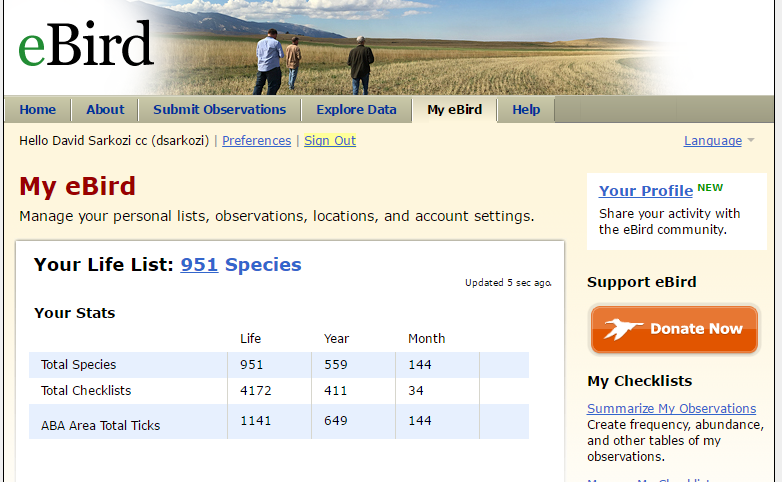
Task: Open Summarize My Observations link
Action: click(x=671, y=408)
